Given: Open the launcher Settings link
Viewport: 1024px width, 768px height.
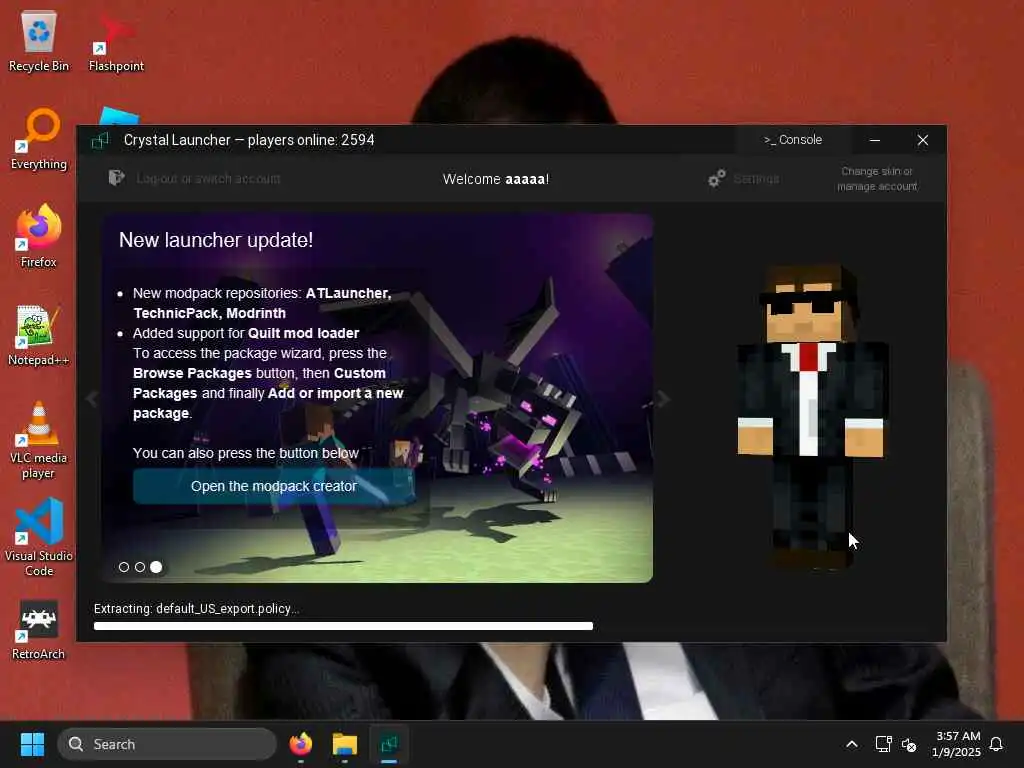Looking at the screenshot, I should (756, 178).
